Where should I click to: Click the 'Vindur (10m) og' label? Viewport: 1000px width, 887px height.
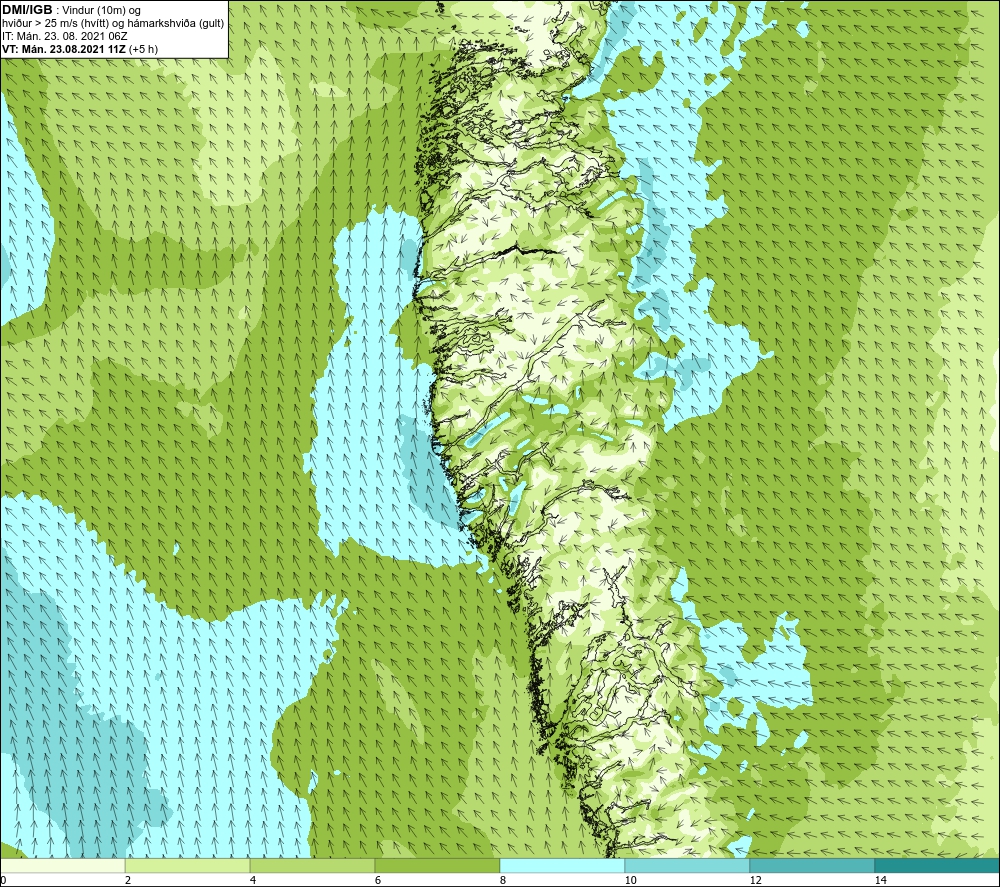pyautogui.click(x=103, y=11)
